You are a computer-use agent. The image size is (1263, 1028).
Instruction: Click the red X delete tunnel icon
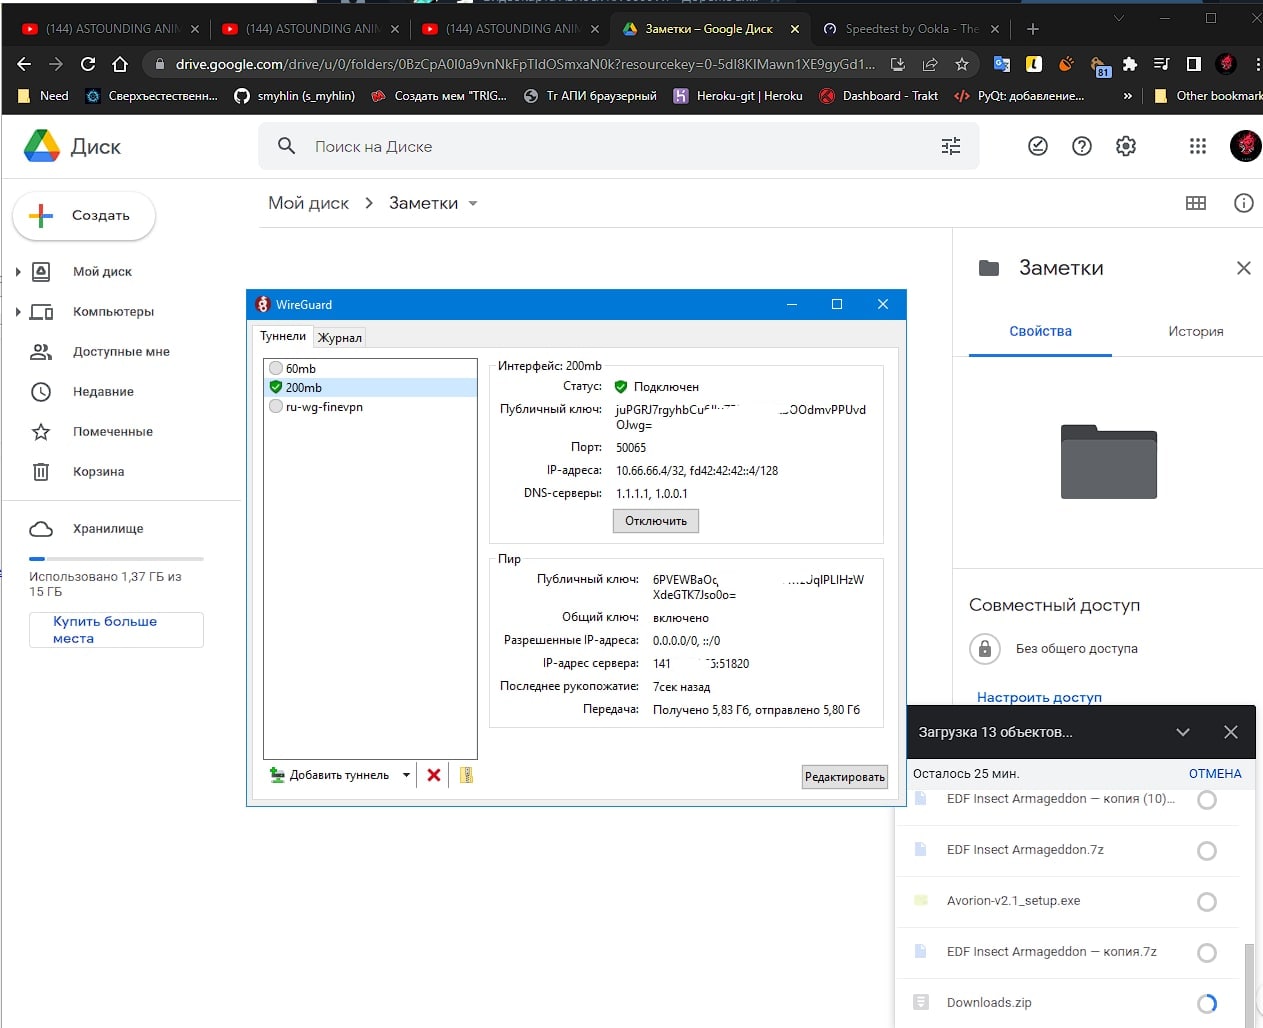tap(434, 775)
